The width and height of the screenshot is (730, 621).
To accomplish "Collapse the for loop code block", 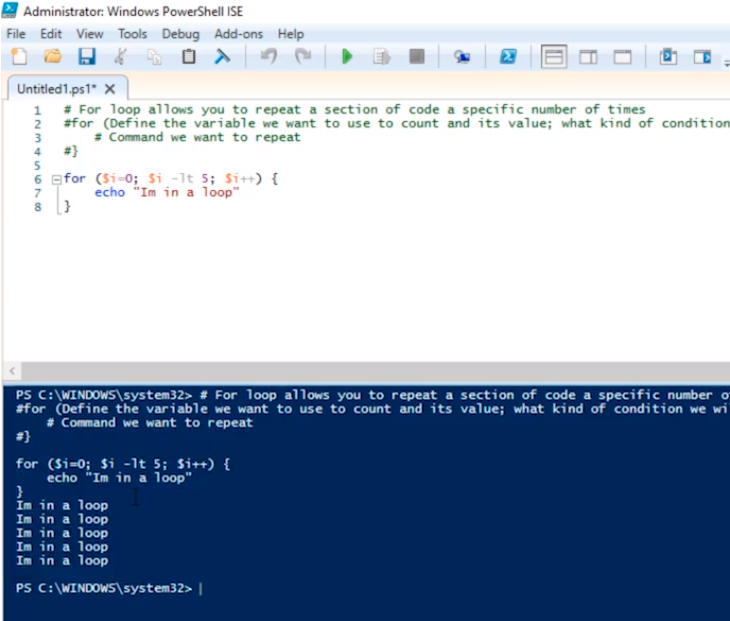I will tap(56, 179).
